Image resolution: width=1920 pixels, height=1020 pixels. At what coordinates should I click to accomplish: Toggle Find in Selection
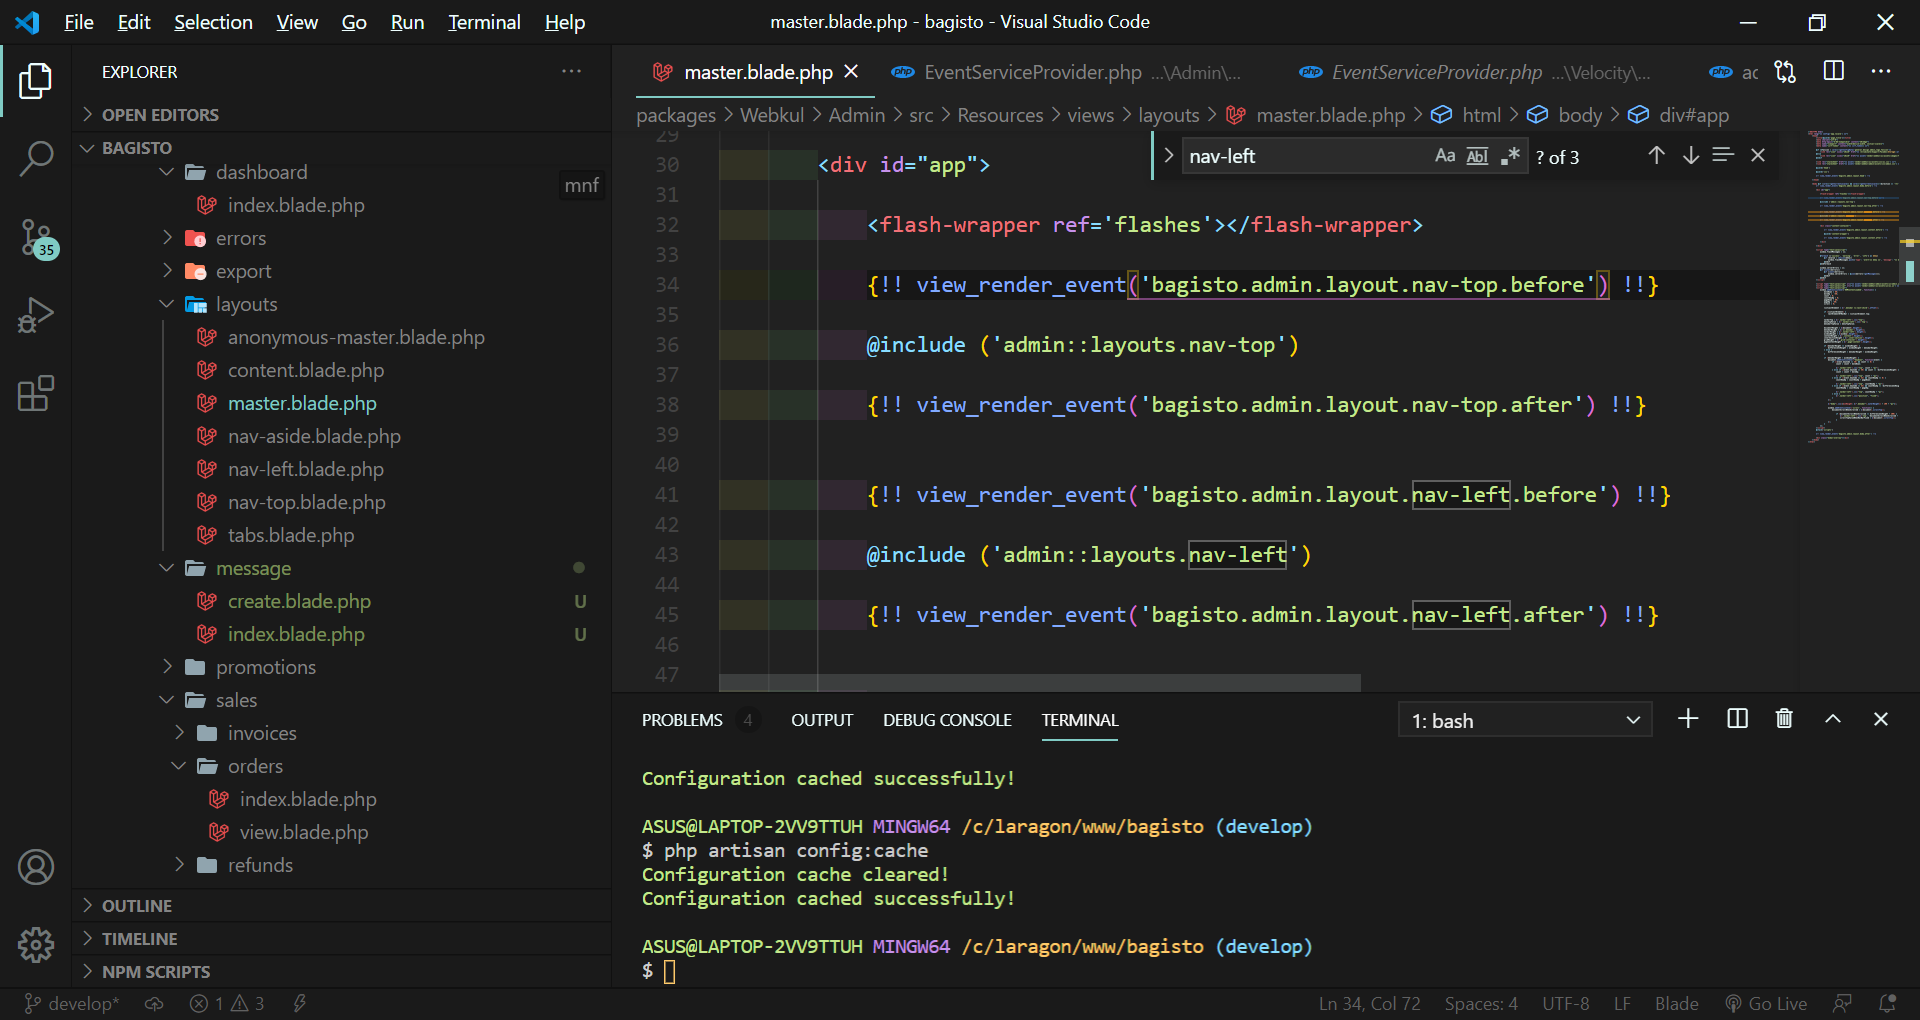click(1723, 155)
